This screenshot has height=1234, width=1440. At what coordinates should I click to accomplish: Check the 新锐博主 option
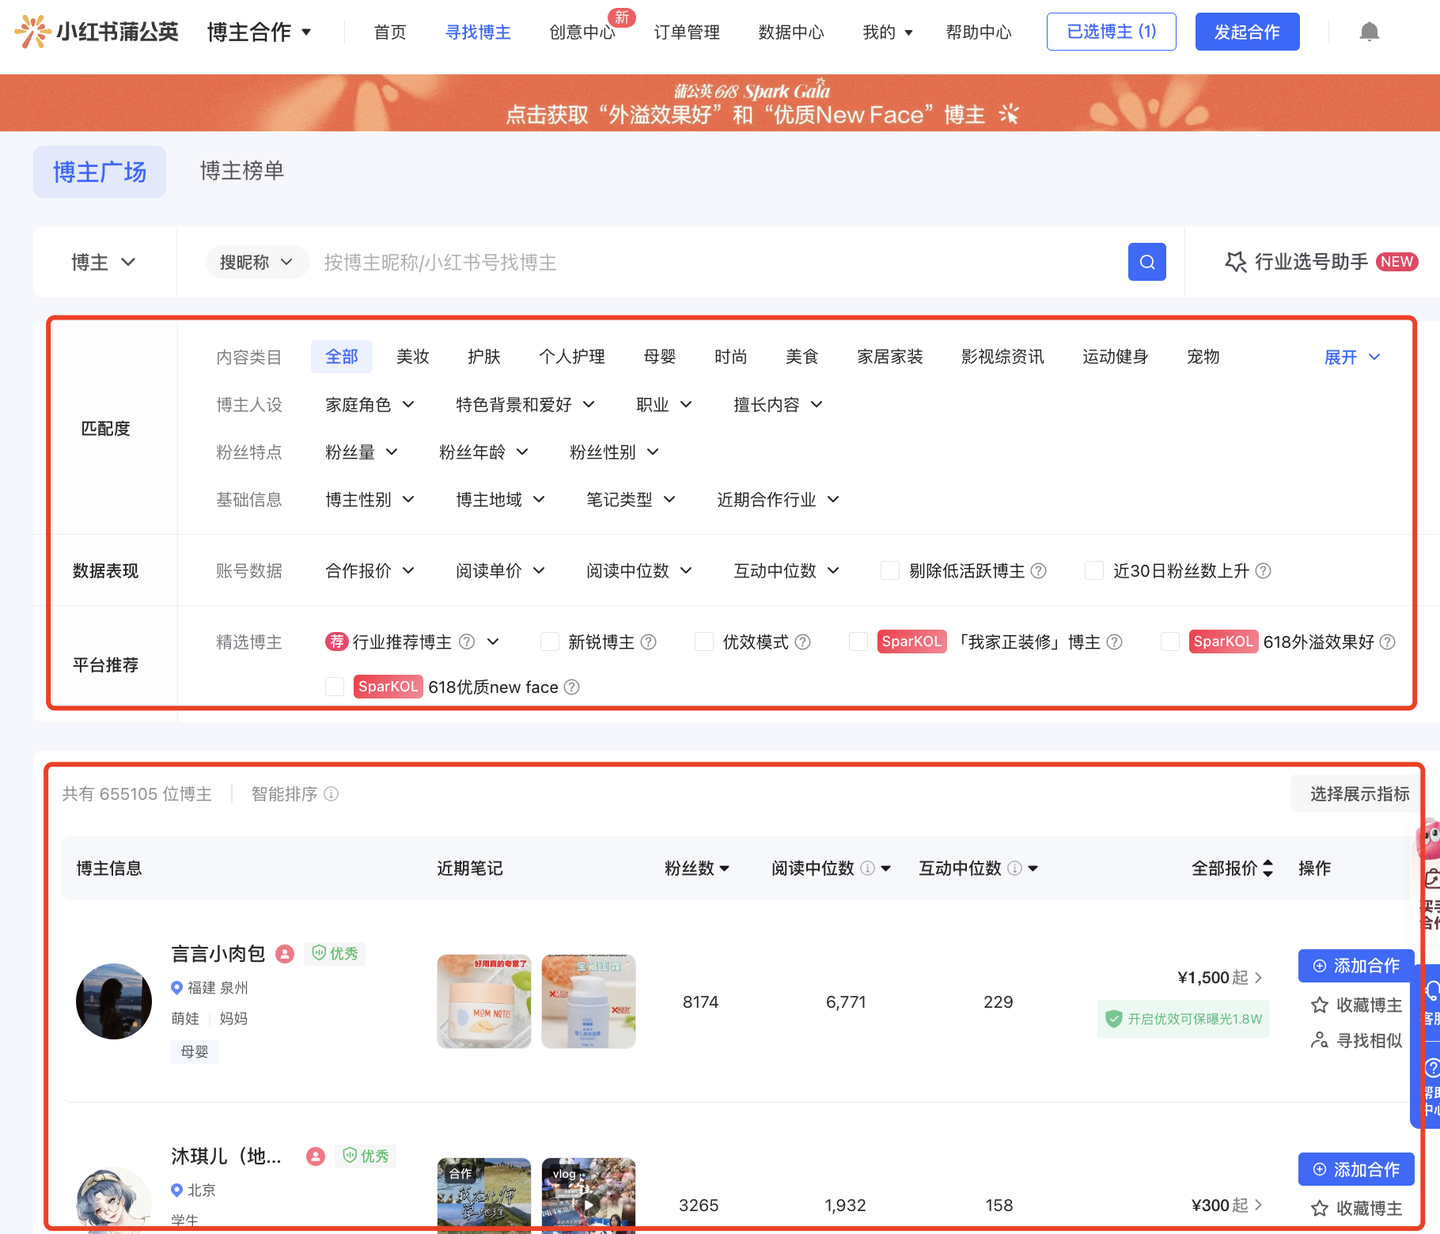pos(550,641)
